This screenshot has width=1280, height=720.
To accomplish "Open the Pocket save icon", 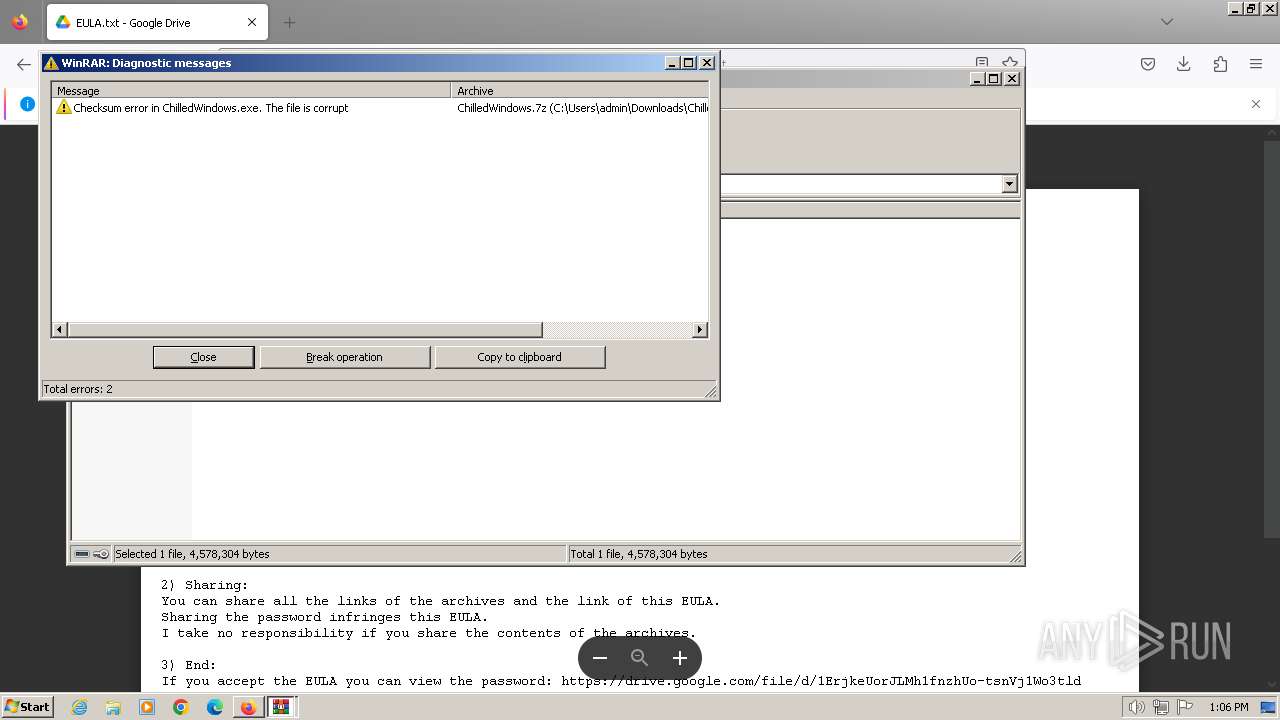I will pyautogui.click(x=1148, y=64).
